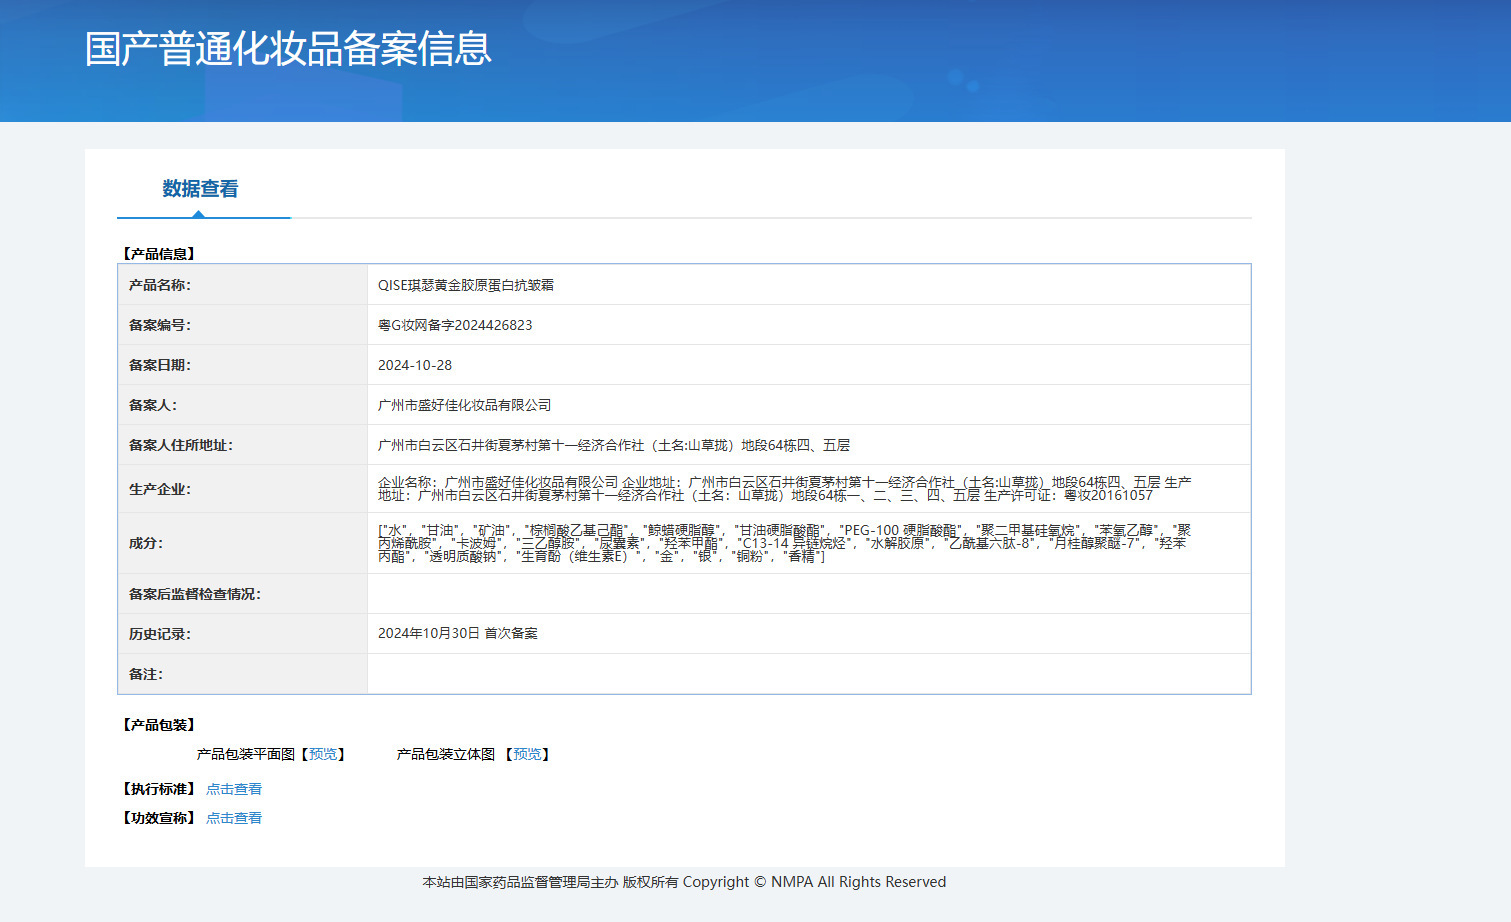Preview 产品包装立体图 image
Screen dimensions: 1511x922
tap(527, 754)
